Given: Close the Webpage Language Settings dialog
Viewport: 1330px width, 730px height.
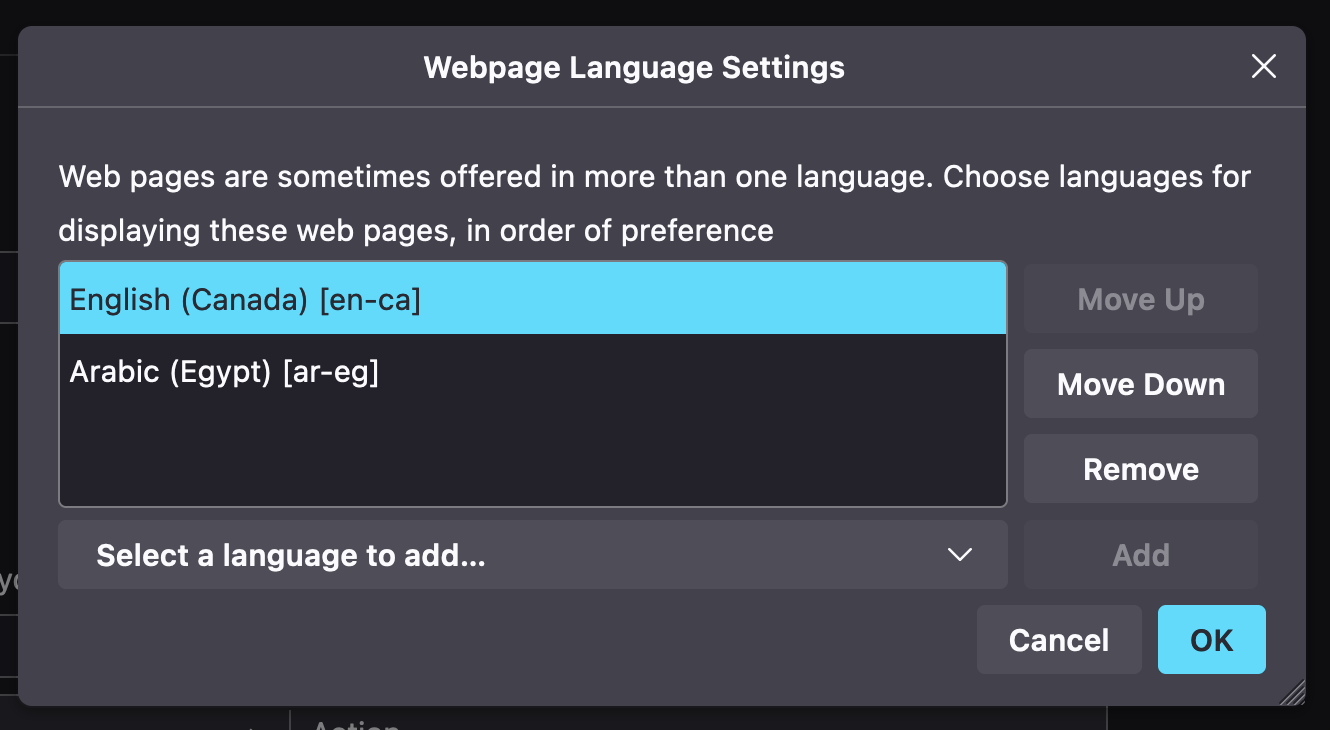Looking at the screenshot, I should (x=1263, y=66).
